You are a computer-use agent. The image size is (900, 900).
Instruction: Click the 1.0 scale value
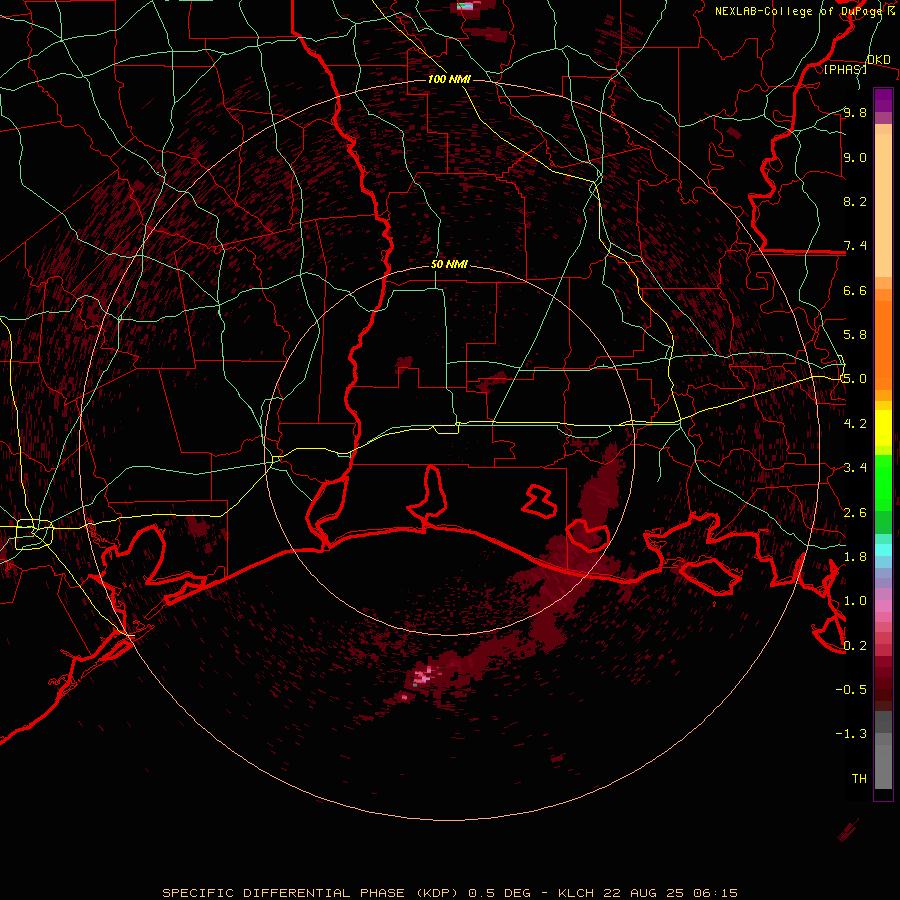(x=855, y=601)
